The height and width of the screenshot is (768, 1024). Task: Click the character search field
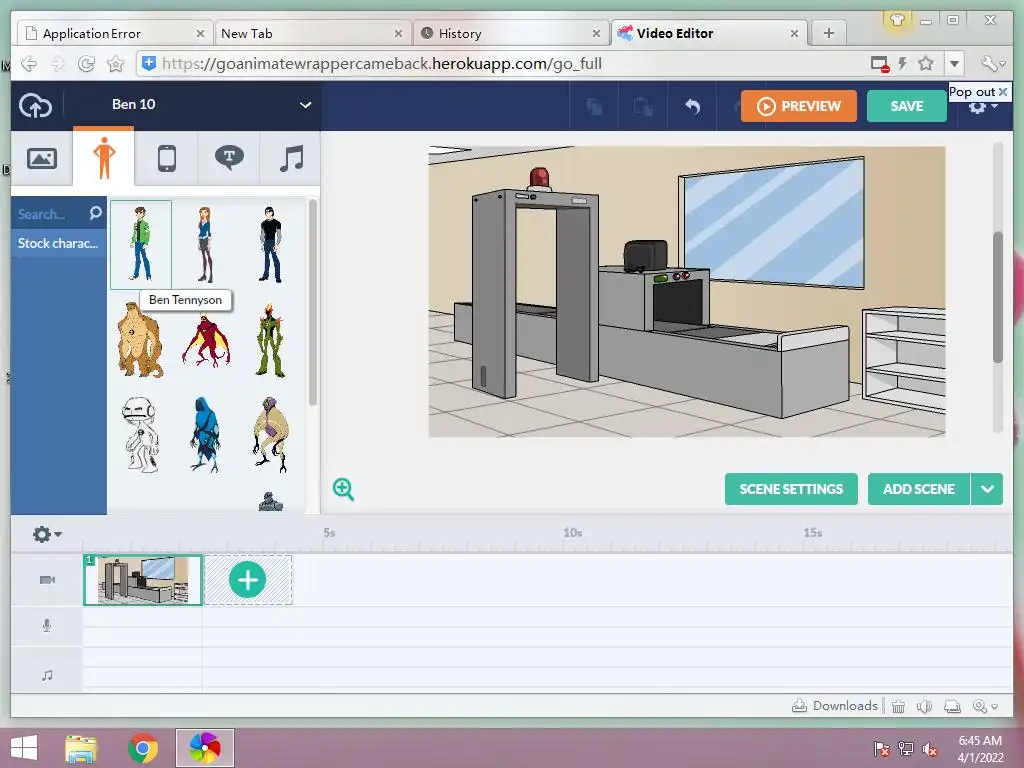coord(49,214)
